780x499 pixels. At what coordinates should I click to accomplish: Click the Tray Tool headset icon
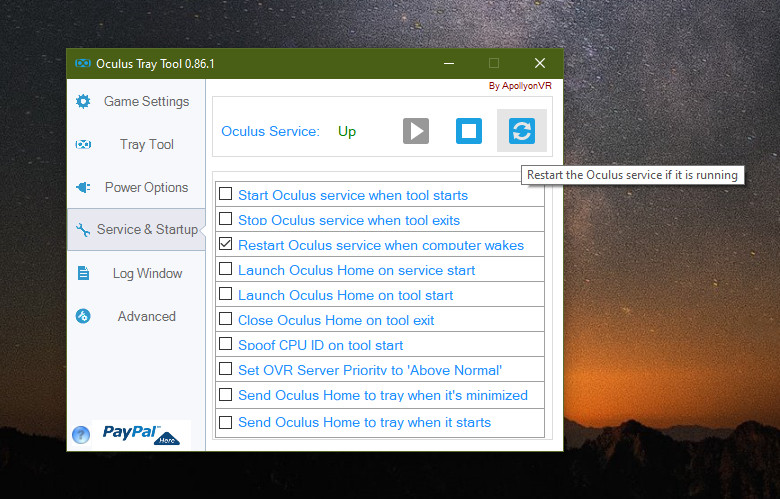[83, 144]
